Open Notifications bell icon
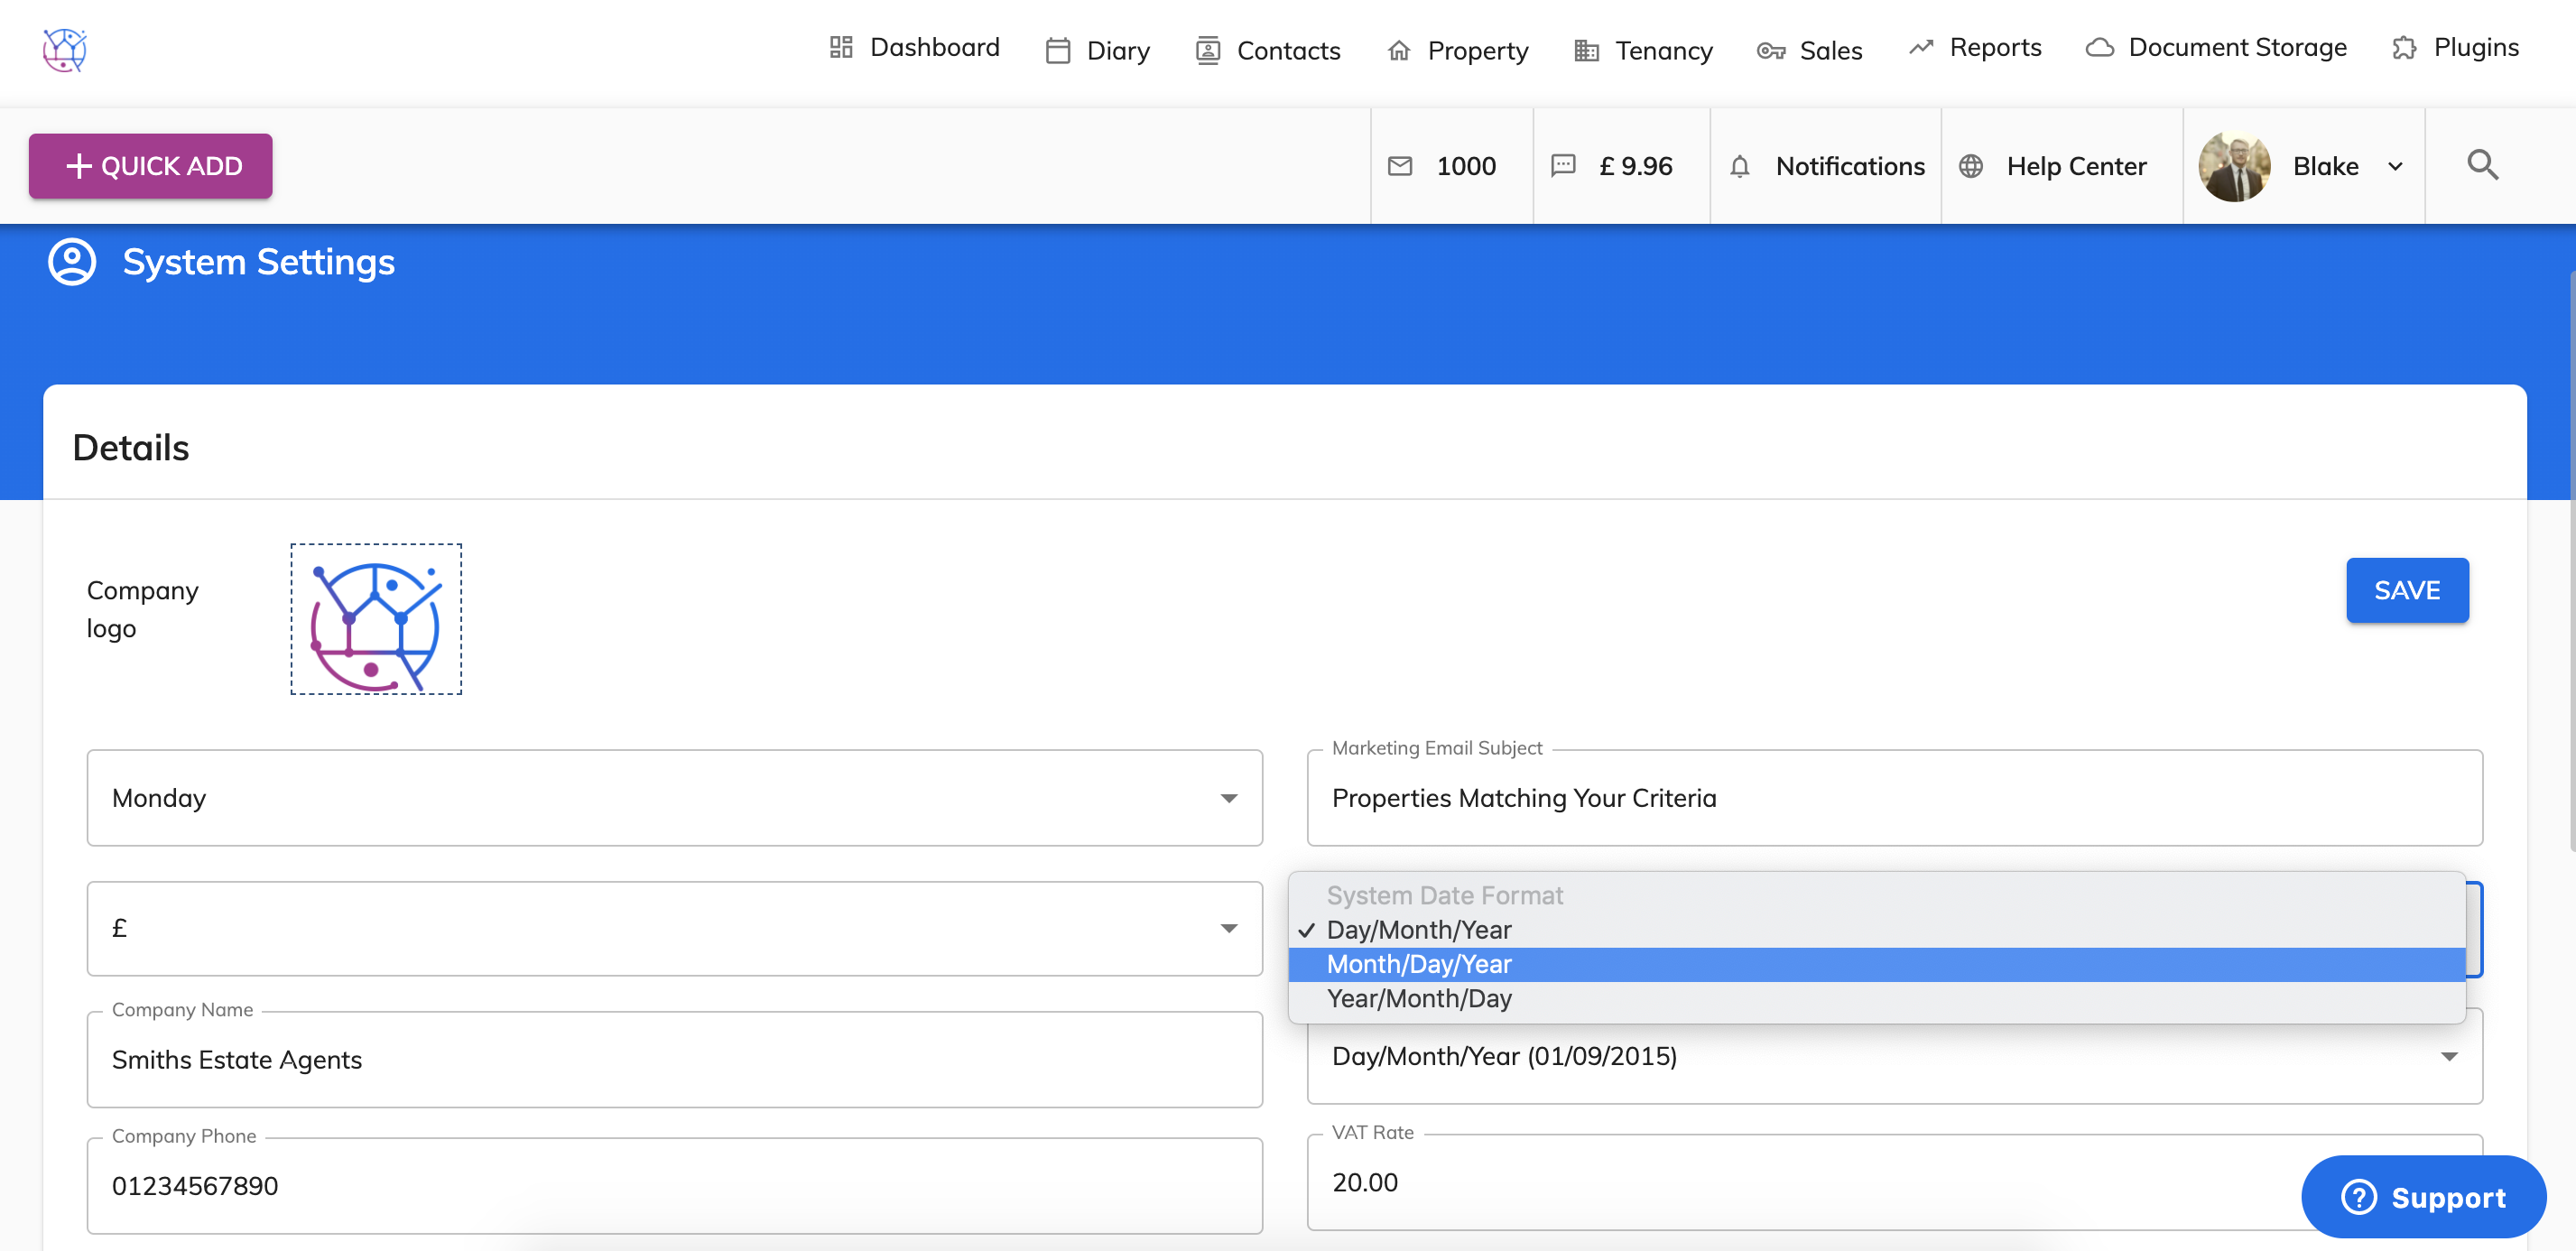 point(1739,166)
